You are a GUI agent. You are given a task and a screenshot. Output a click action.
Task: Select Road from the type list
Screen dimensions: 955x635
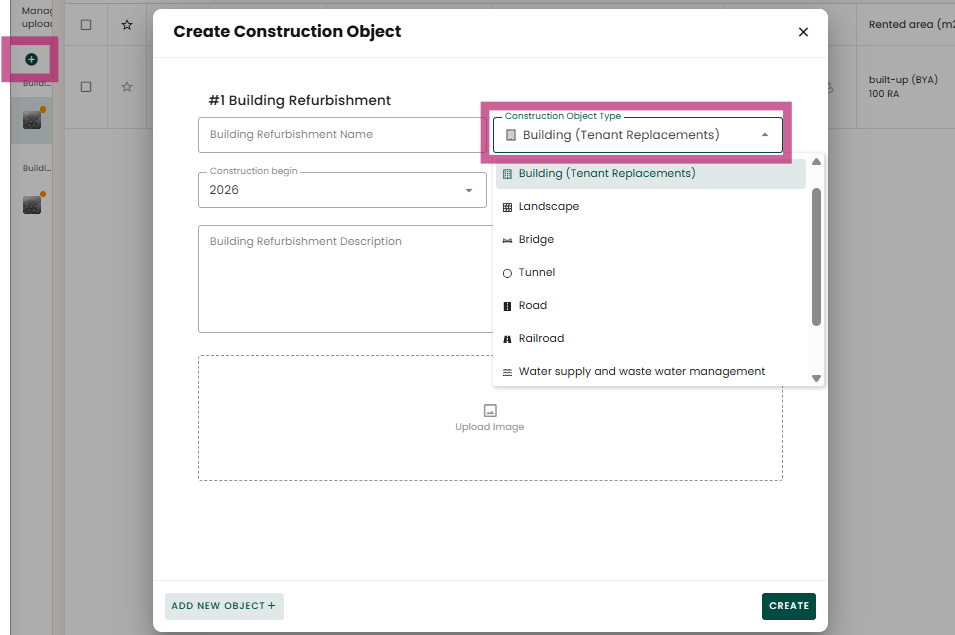[532, 306]
